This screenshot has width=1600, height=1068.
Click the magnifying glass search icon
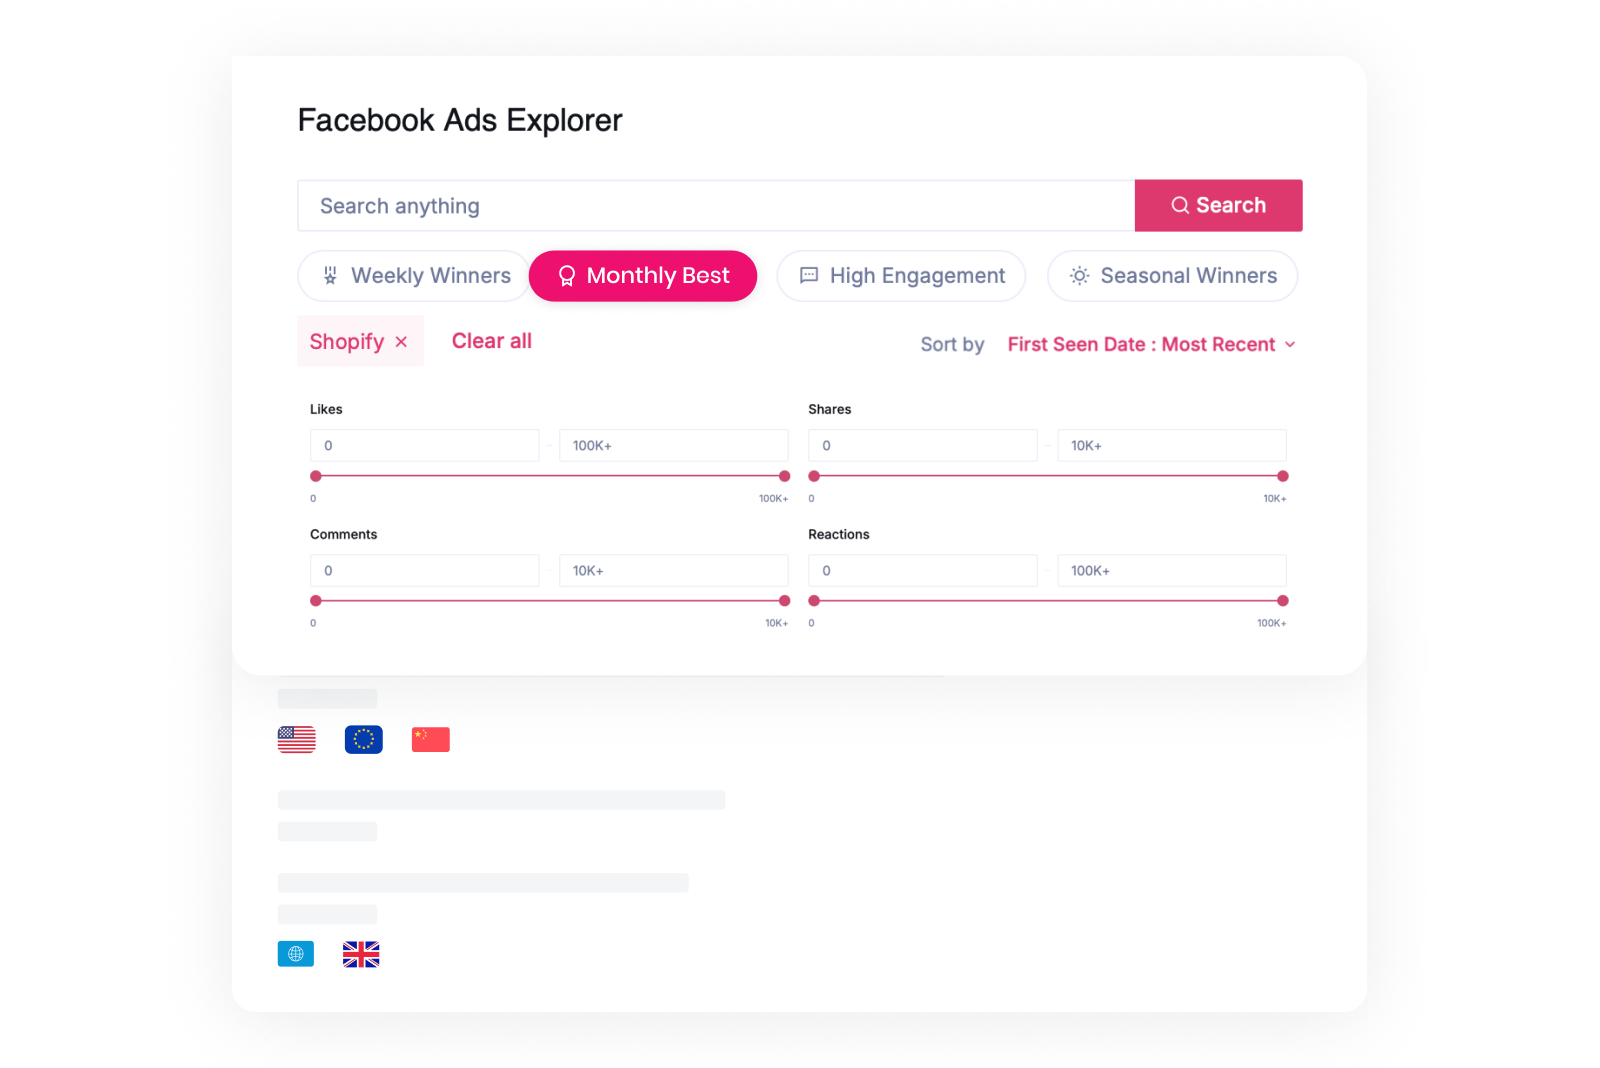[x=1181, y=204]
